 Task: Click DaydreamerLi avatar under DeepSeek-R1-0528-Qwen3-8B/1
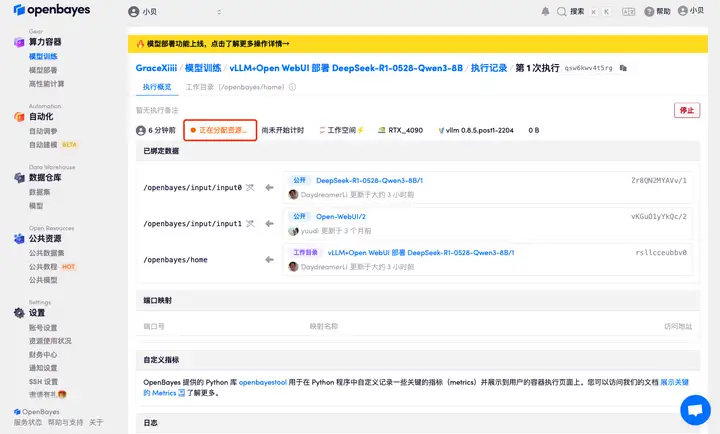(x=293, y=195)
